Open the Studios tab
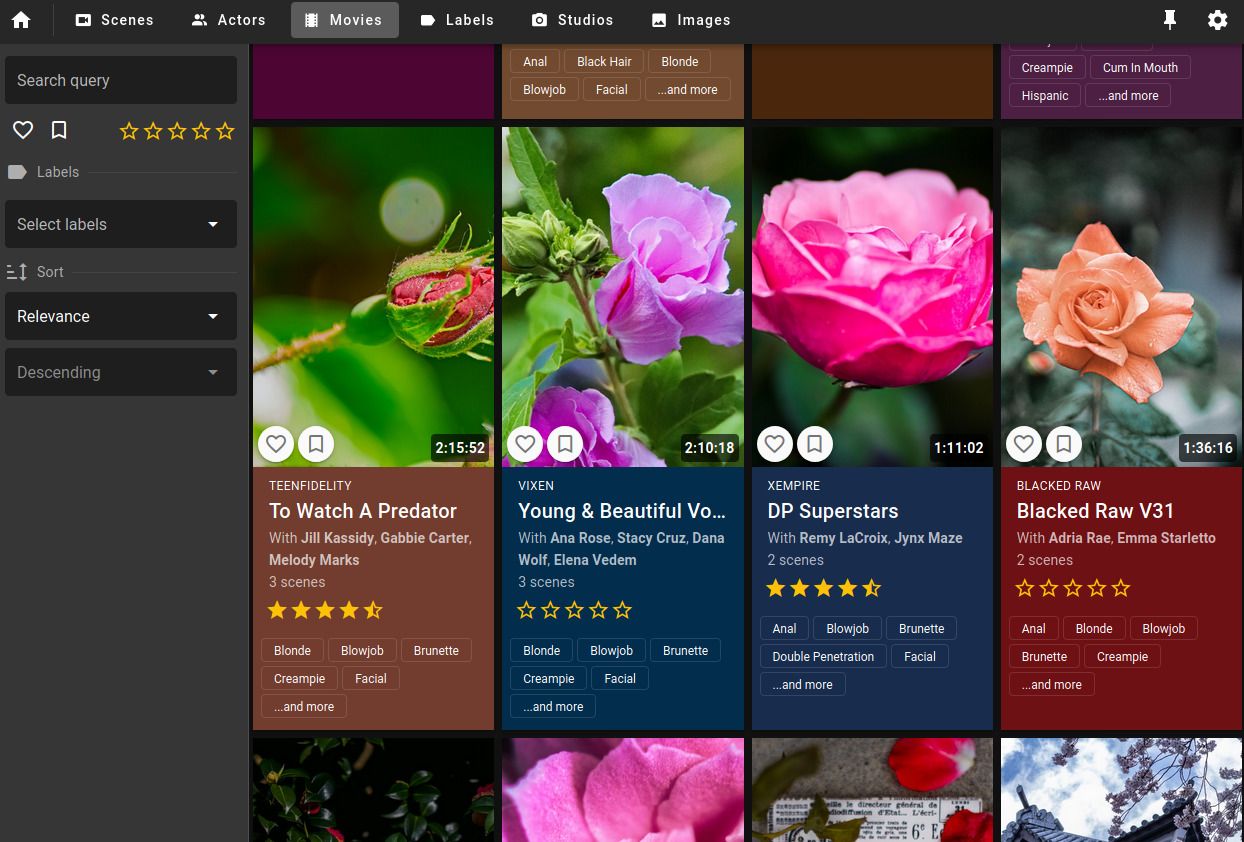1244x842 pixels. click(x=573, y=20)
